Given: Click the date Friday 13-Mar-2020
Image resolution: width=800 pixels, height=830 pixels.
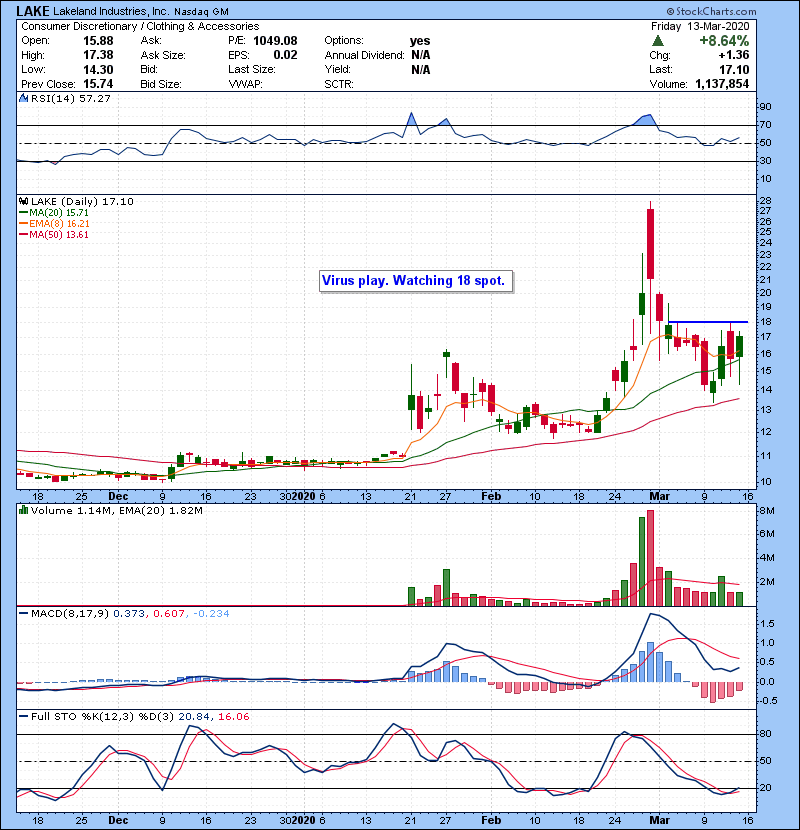Looking at the screenshot, I should click(700, 26).
